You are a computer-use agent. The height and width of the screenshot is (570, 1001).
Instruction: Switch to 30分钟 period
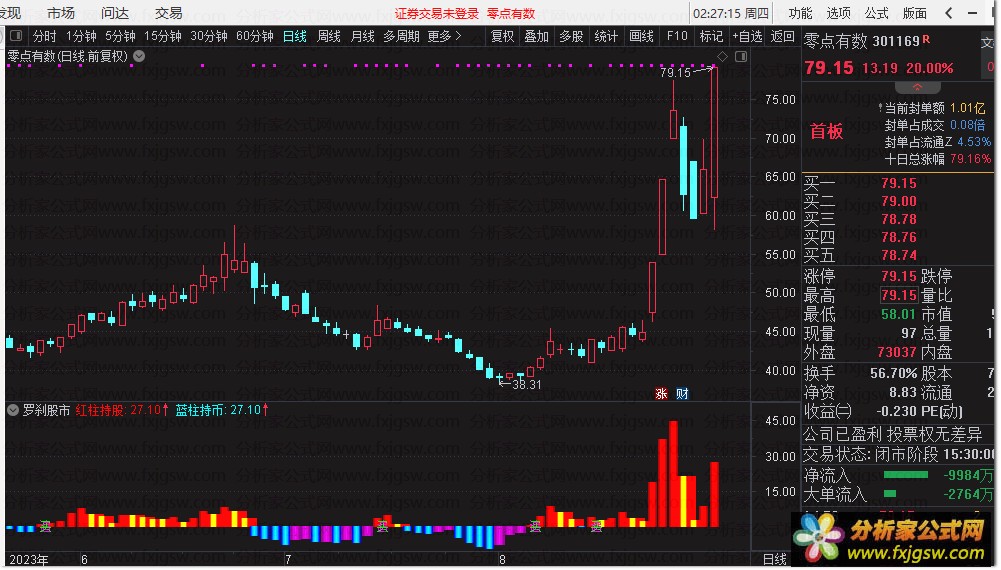[x=209, y=36]
